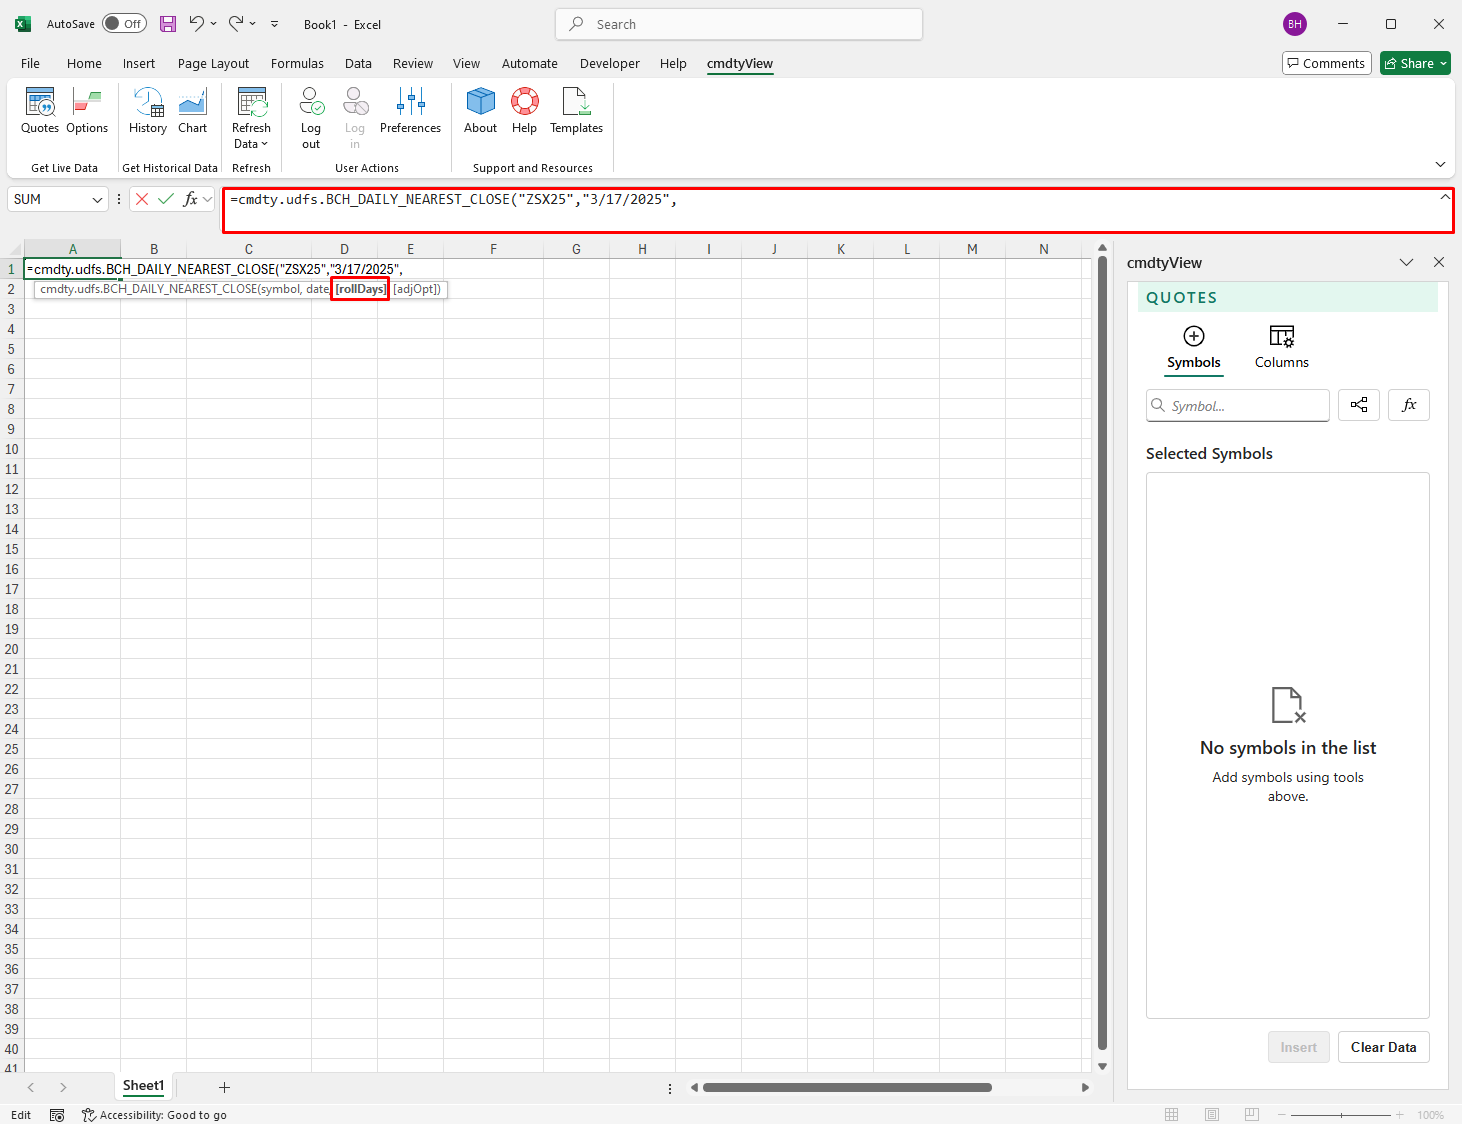
Task: Switch to Page Break Preview in status bar
Action: pyautogui.click(x=1252, y=1114)
